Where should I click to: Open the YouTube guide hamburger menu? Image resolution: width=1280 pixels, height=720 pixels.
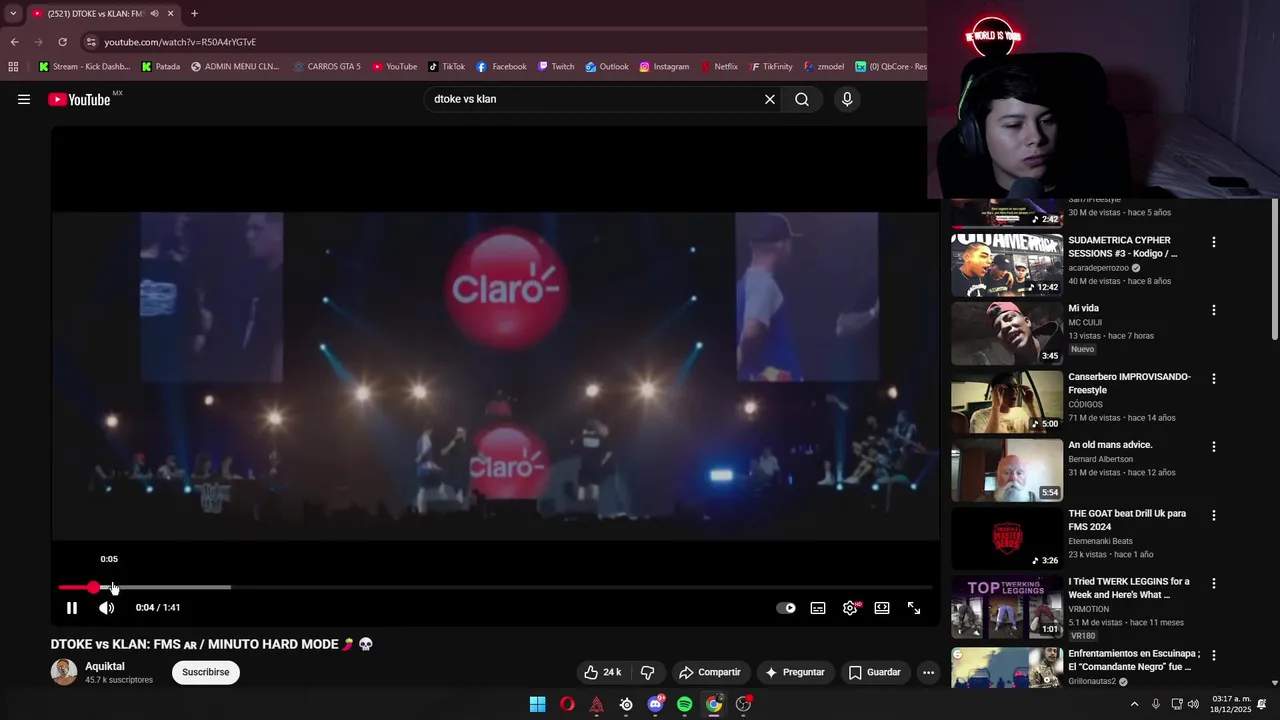click(24, 99)
